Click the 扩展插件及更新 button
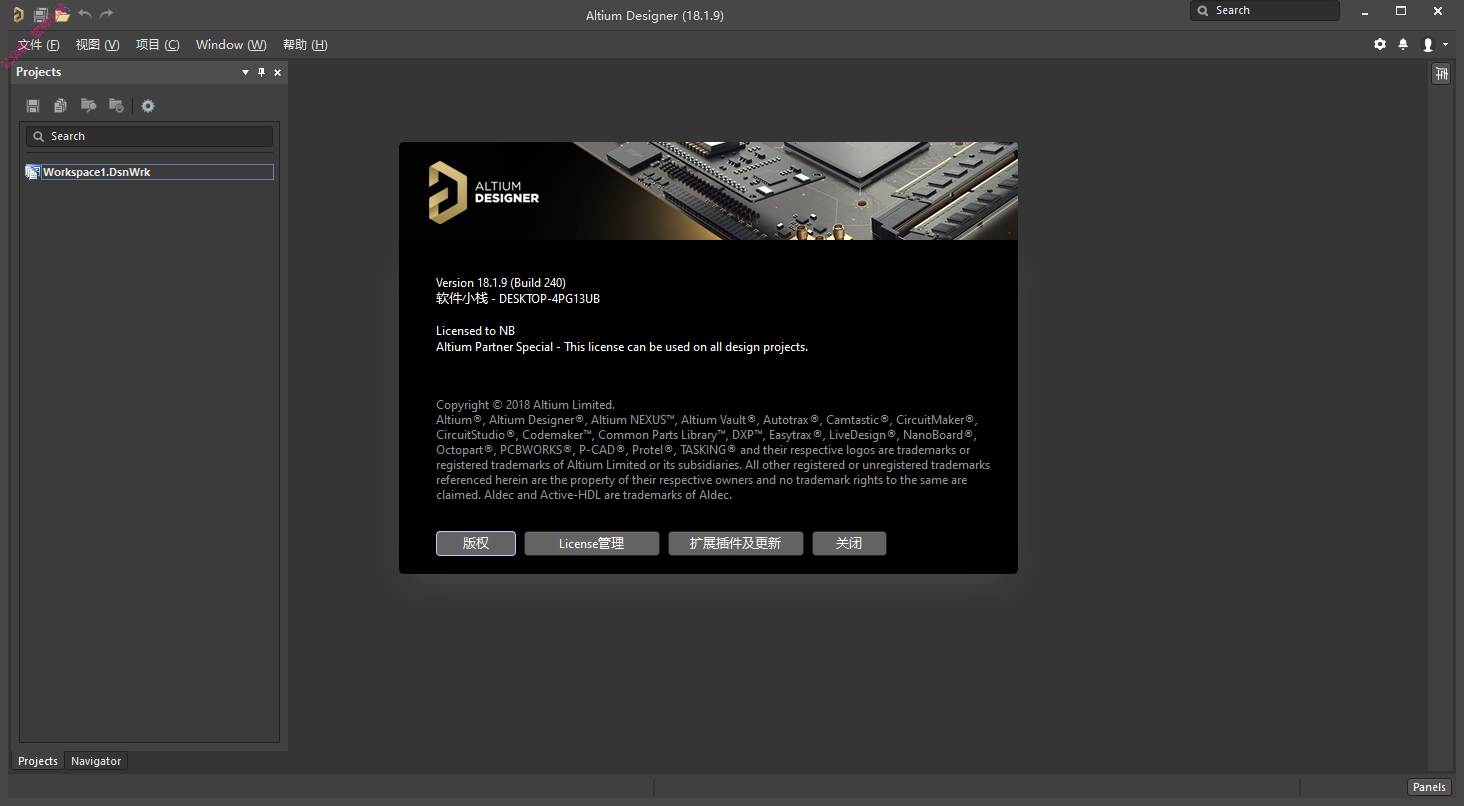The height and width of the screenshot is (806, 1464). point(736,543)
